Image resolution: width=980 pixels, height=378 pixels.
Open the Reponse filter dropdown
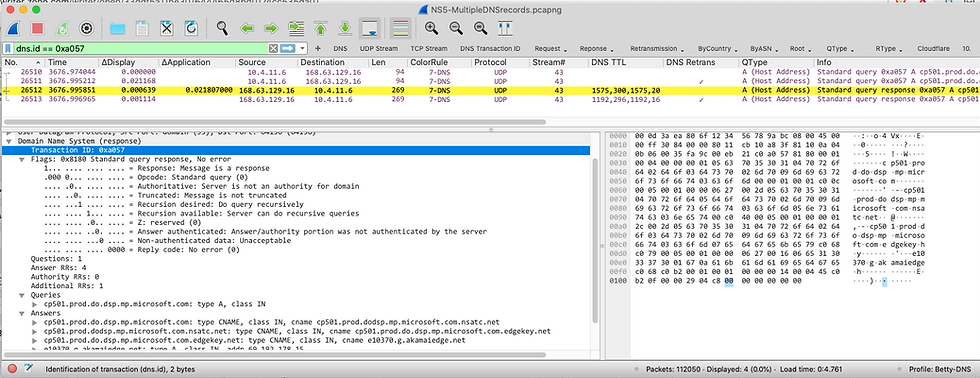[596, 48]
